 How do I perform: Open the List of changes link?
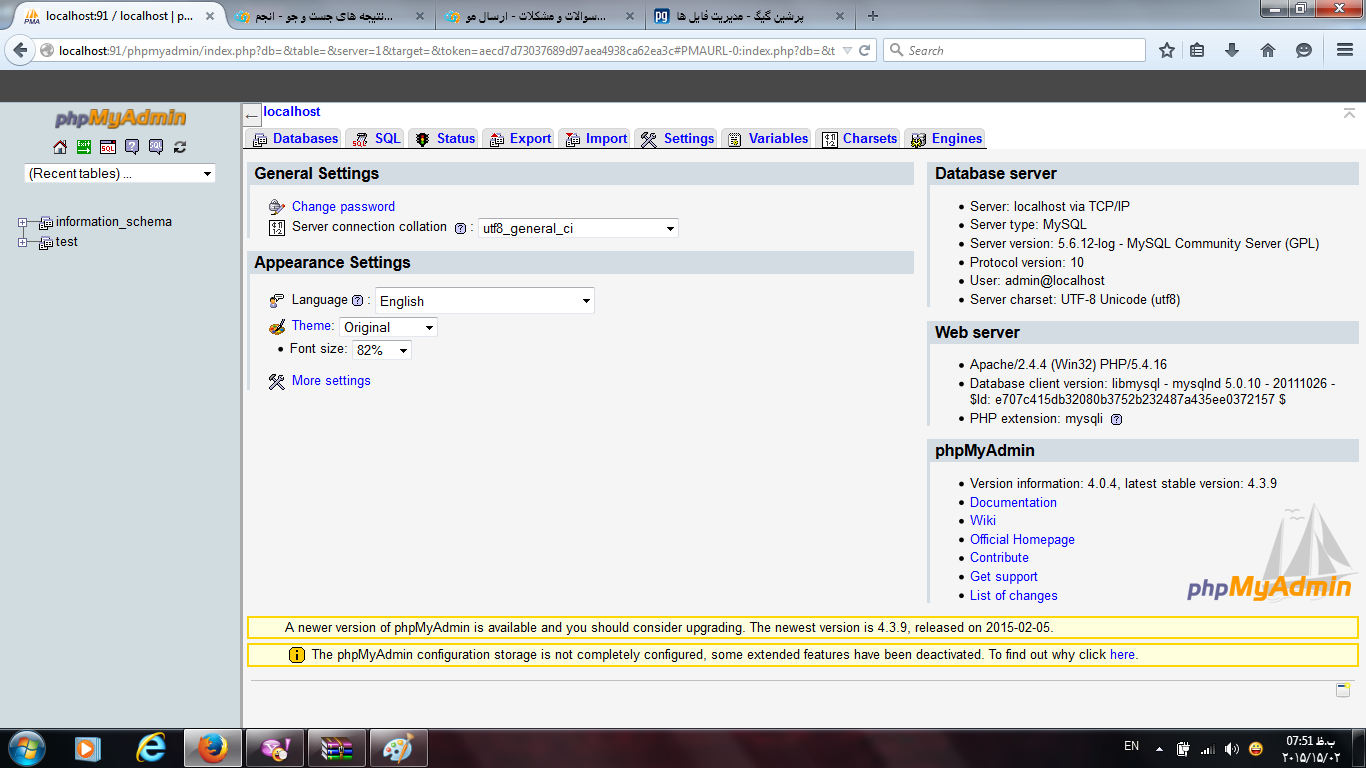[x=1013, y=596]
